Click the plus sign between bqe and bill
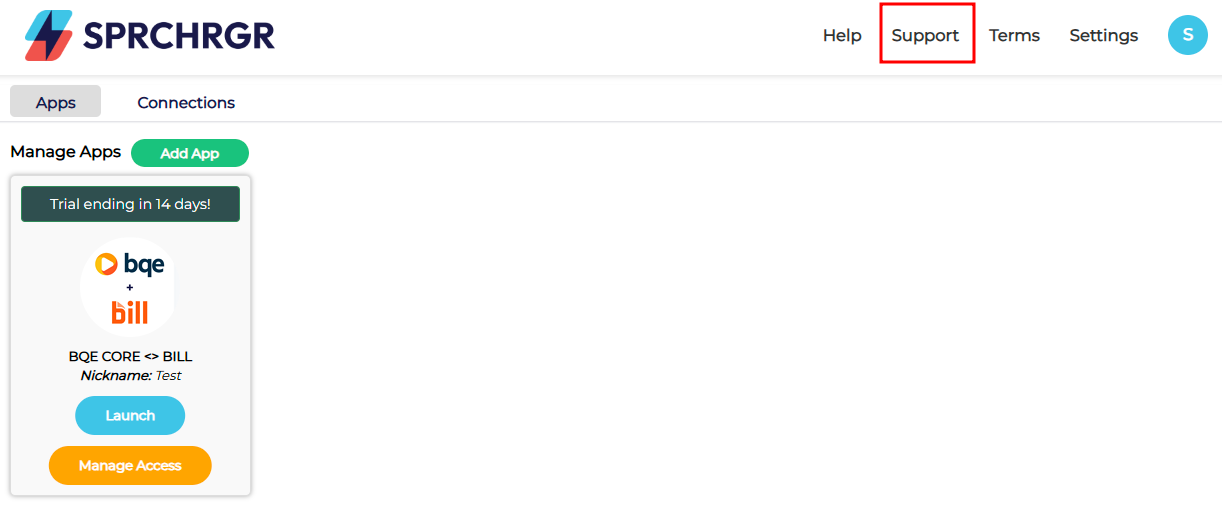Viewport: 1222px width, 522px height. click(x=130, y=288)
